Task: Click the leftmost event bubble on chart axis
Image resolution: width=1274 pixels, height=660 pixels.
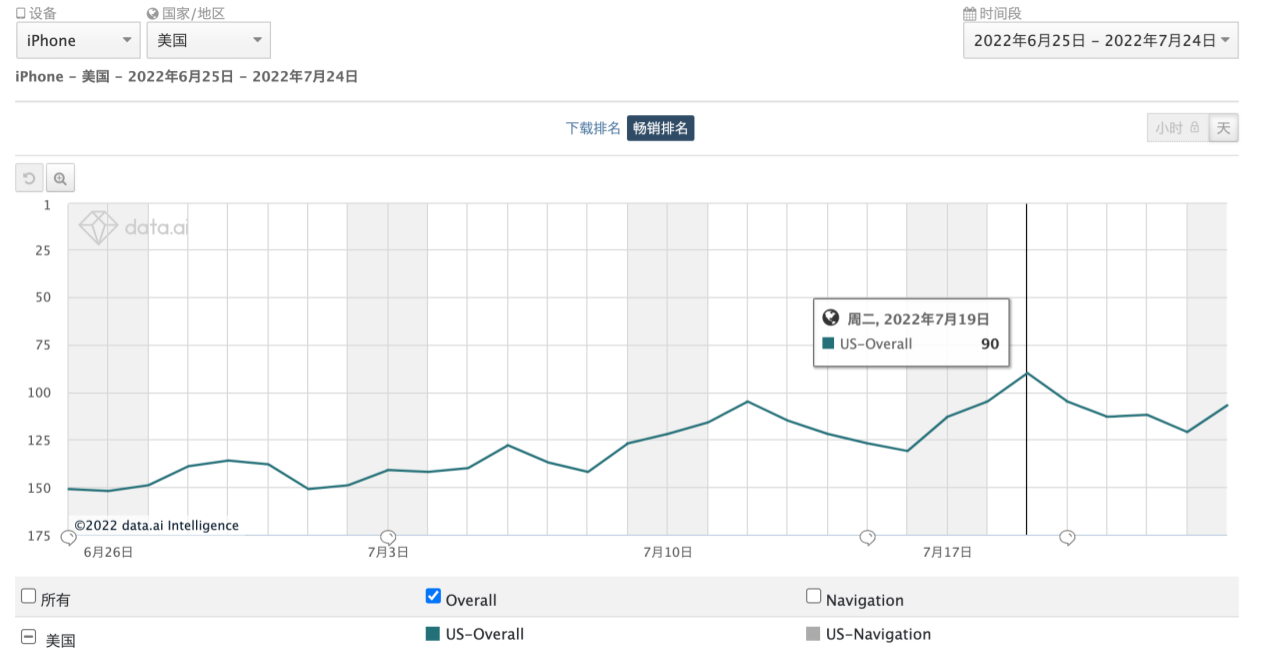Action: point(68,538)
